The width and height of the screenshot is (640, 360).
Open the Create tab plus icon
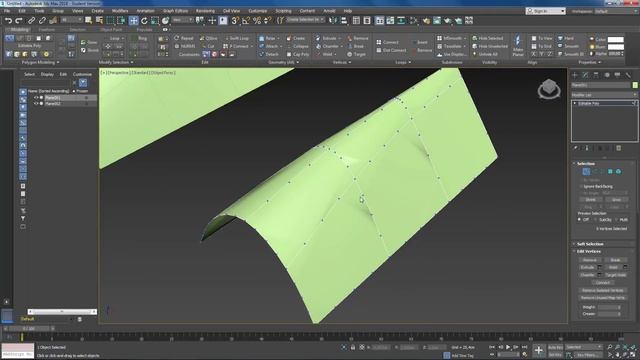(575, 75)
